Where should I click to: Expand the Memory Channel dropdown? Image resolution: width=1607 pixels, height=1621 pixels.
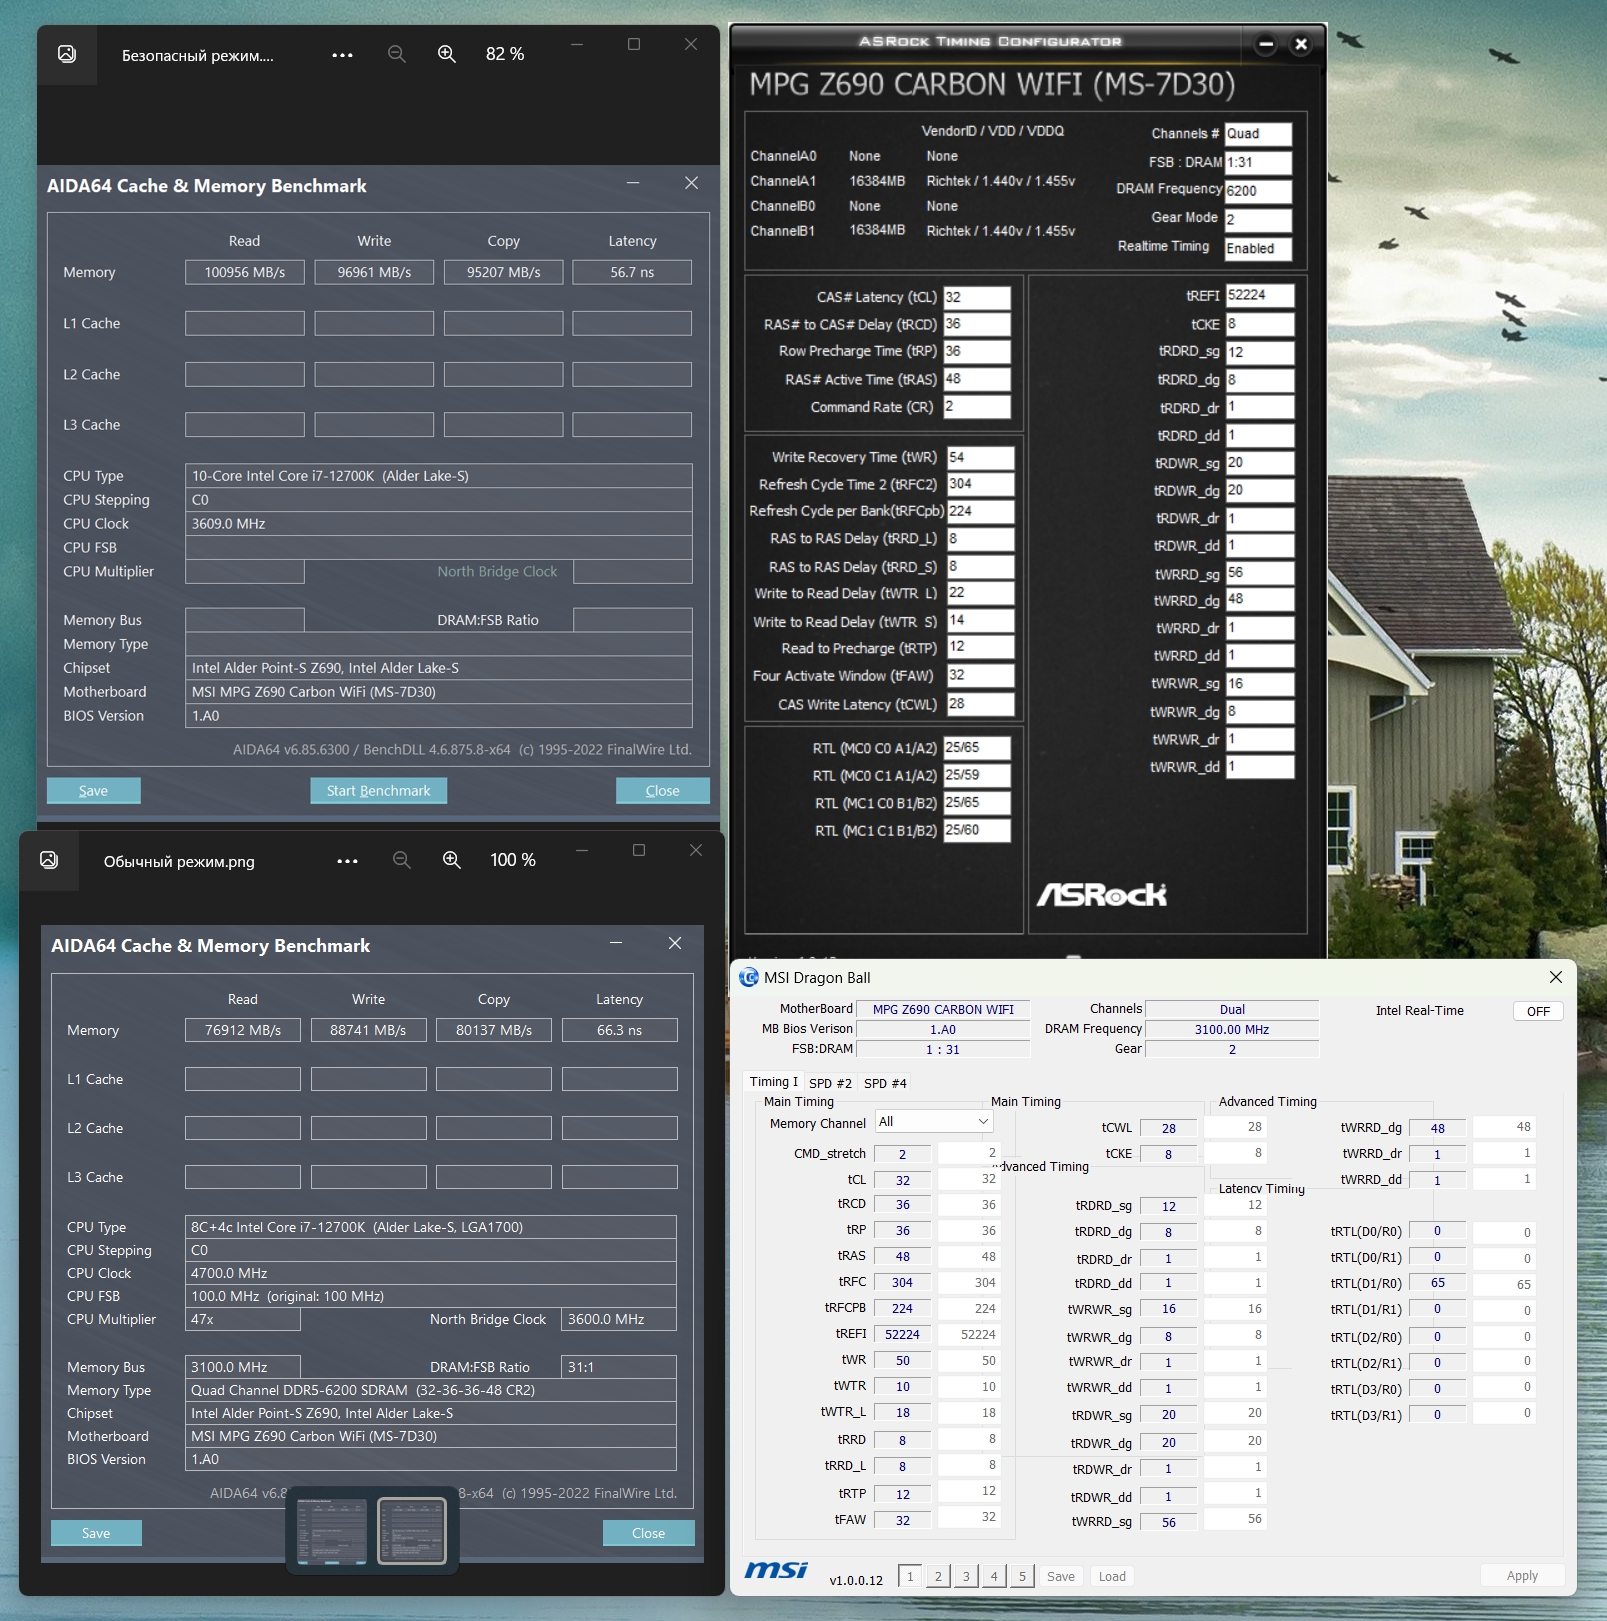983,1122
